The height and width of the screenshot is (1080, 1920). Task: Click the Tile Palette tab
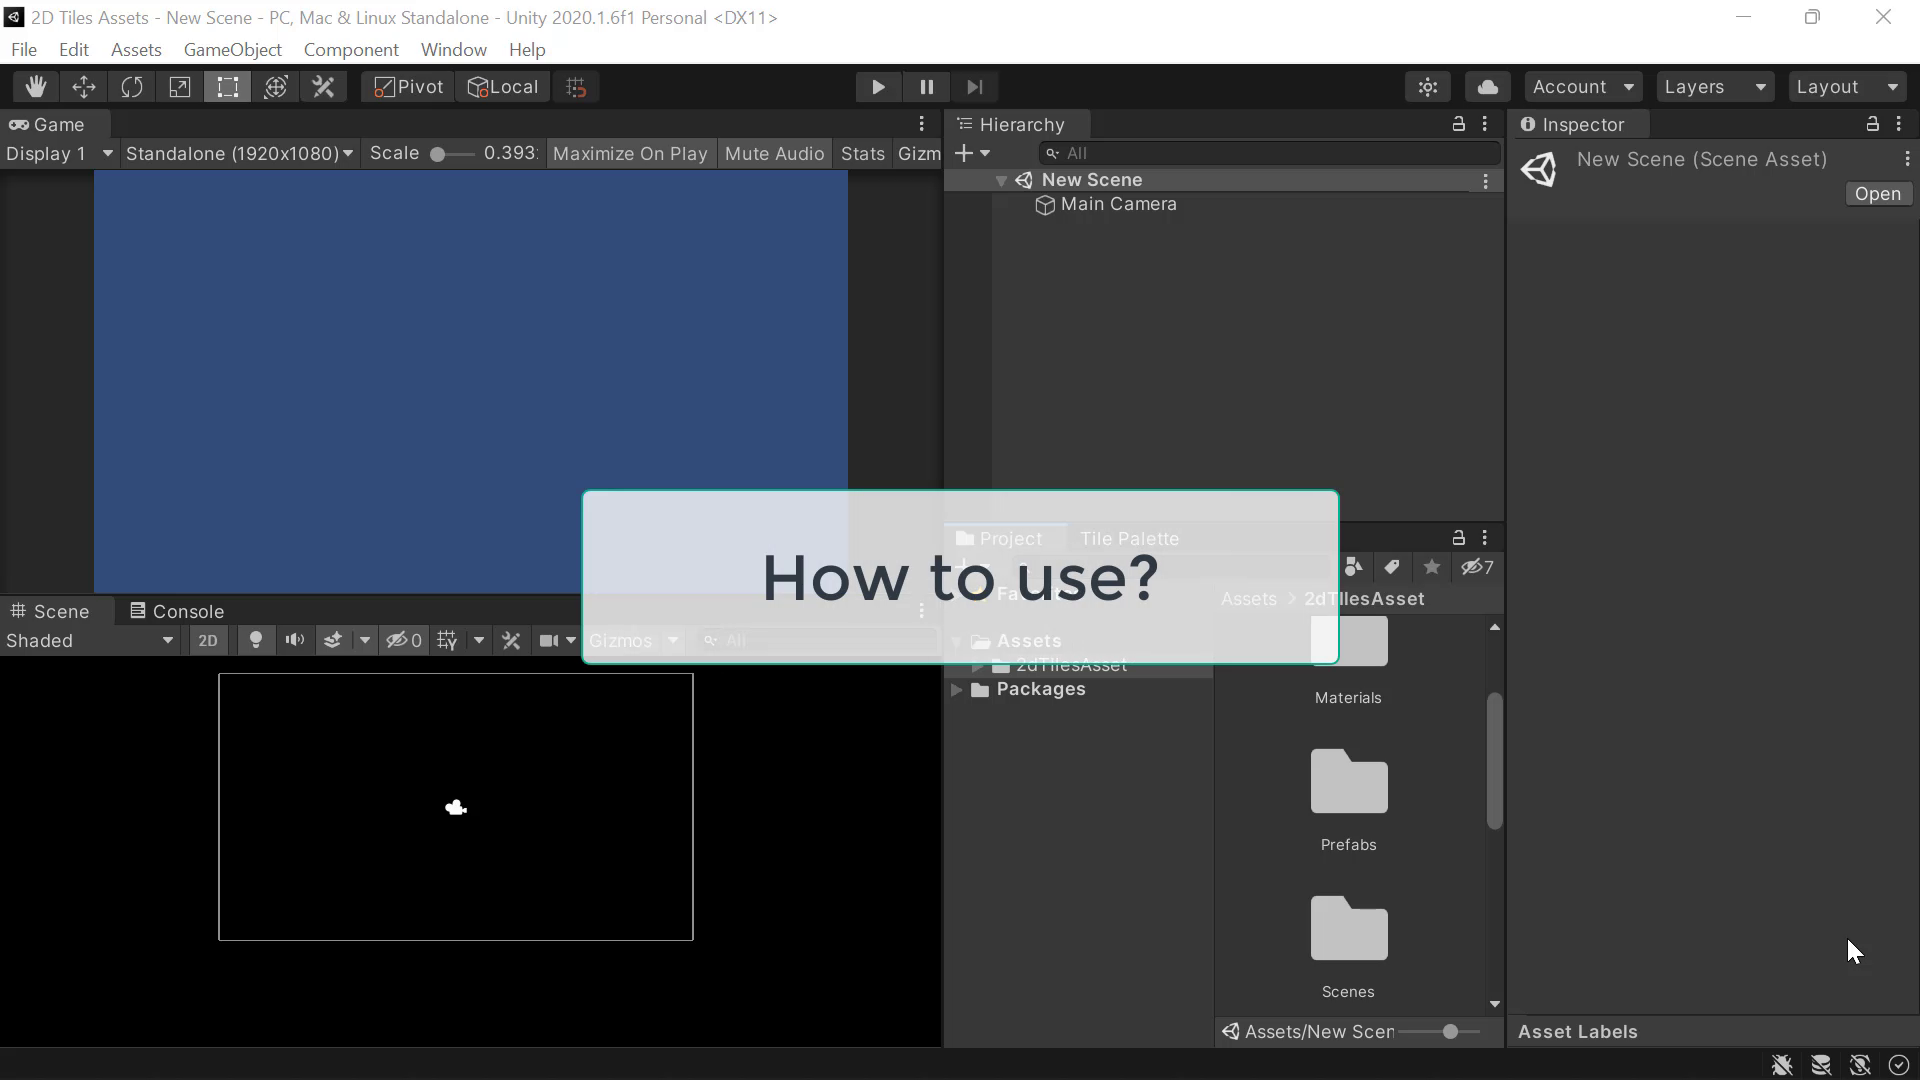click(x=1129, y=537)
